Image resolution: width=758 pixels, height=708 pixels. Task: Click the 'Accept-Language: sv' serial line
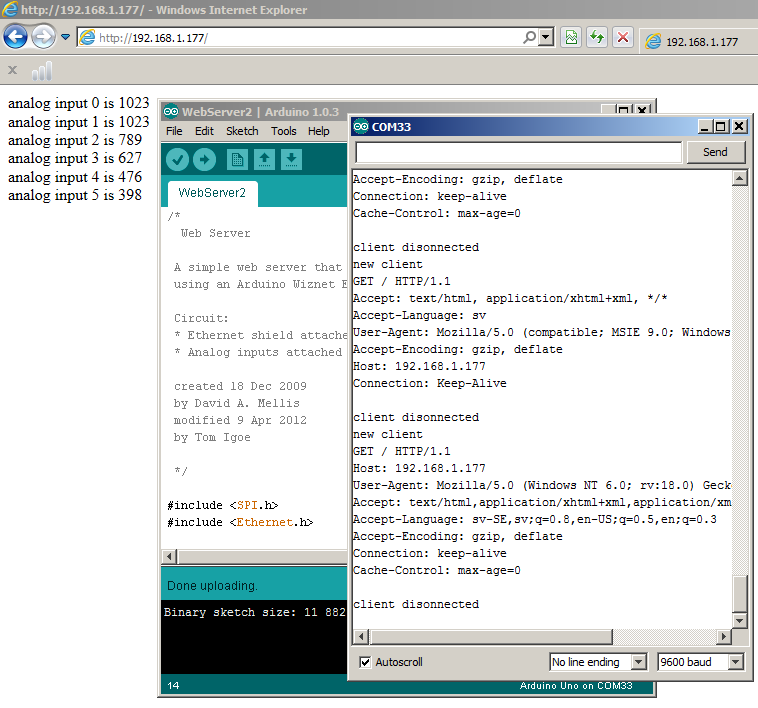pyautogui.click(x=419, y=316)
